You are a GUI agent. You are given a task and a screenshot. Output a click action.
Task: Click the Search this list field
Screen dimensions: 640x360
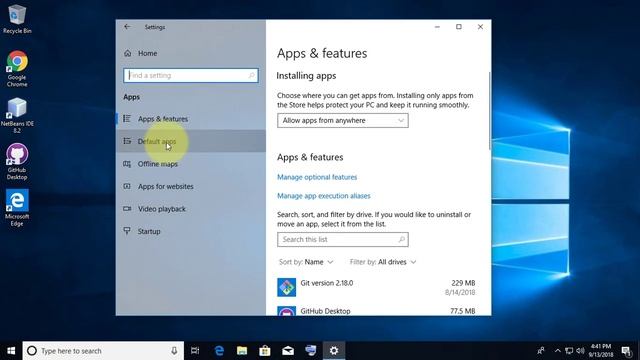click(x=342, y=240)
